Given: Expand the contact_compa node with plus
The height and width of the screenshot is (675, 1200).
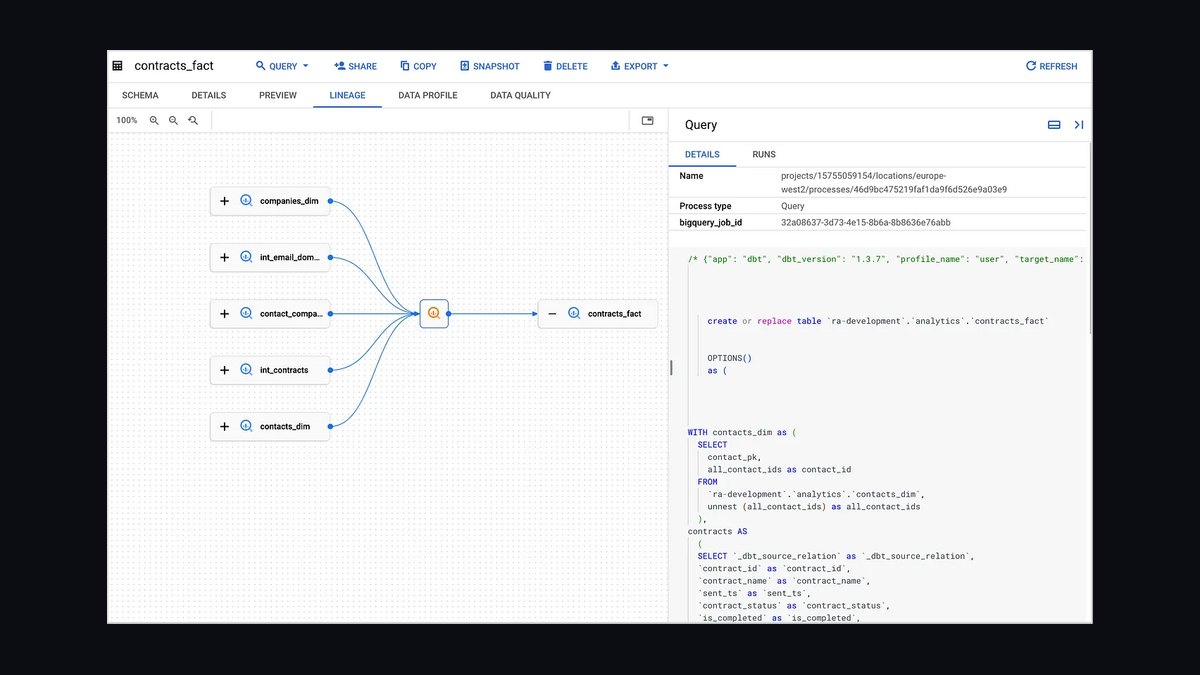Looking at the screenshot, I should (x=224, y=314).
